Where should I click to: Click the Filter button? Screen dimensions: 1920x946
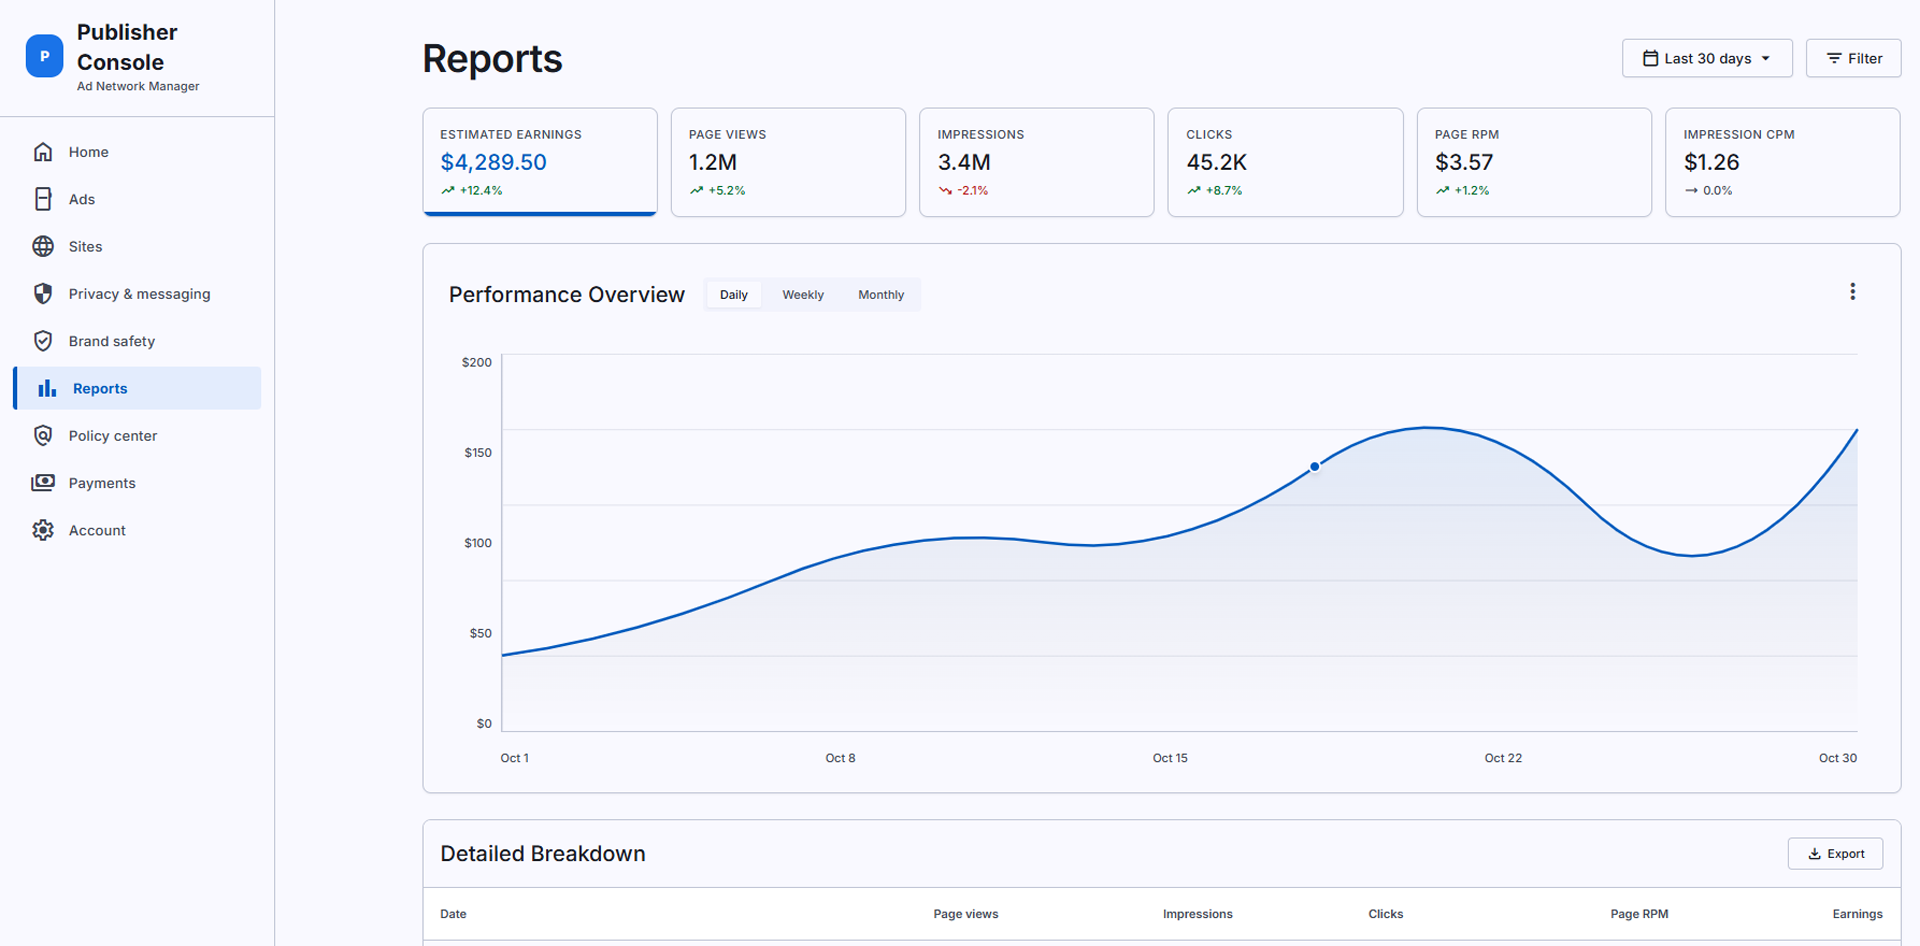[1853, 58]
